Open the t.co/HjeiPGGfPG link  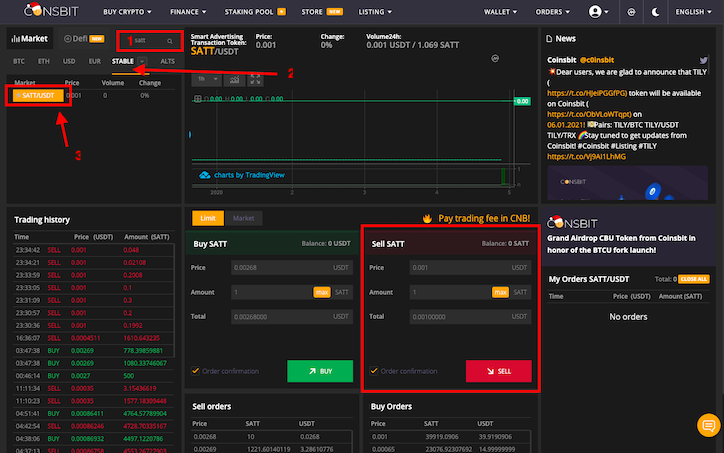[x=587, y=93]
